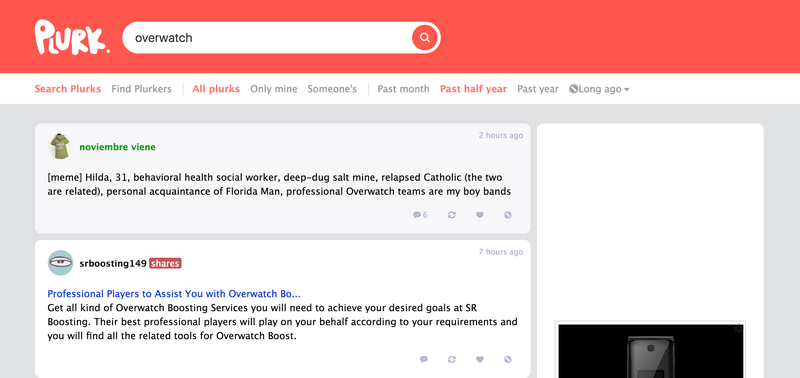Open comments on noviembre viene's plurk
The image size is (800, 378).
[x=420, y=215]
